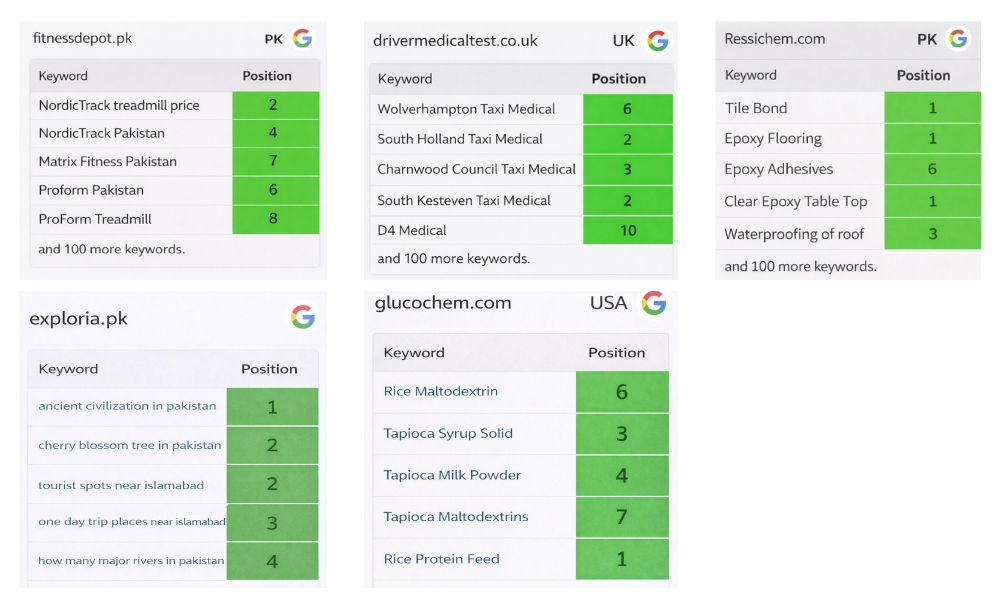Click the Google icon on drivermedicaltest.co.uk card
Screen dimensions: 1000x600
[x=657, y=41]
